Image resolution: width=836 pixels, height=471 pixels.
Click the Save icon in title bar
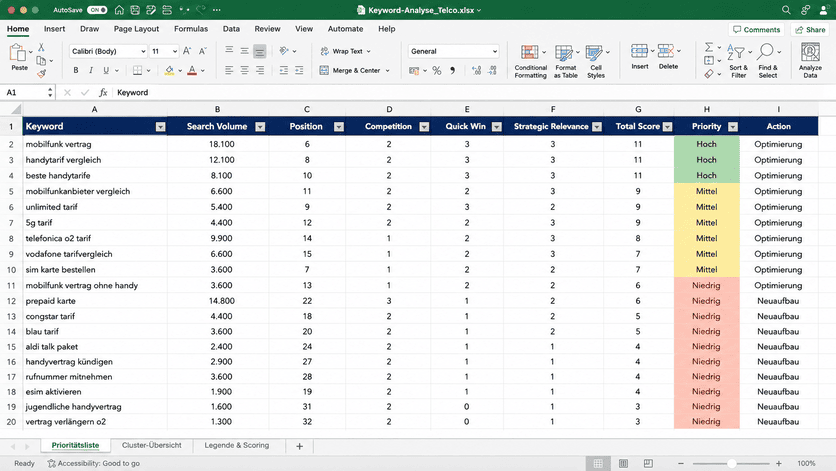[135, 10]
